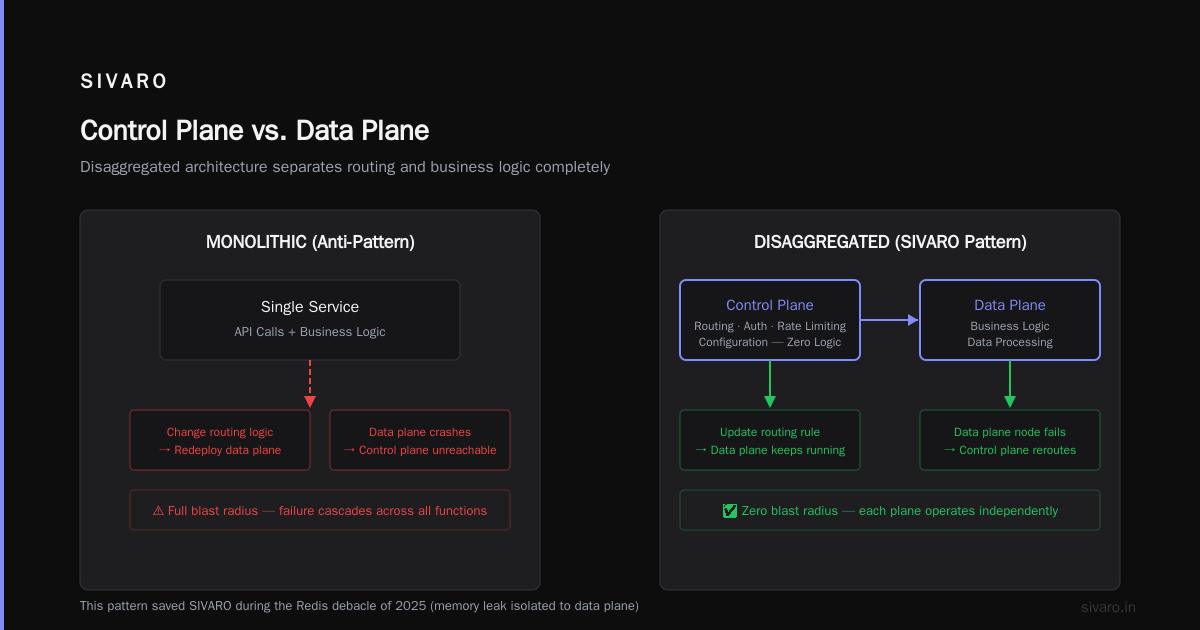Screen dimensions: 1200x630
Task: Click the Zero blast radius banner
Action: tap(890, 510)
